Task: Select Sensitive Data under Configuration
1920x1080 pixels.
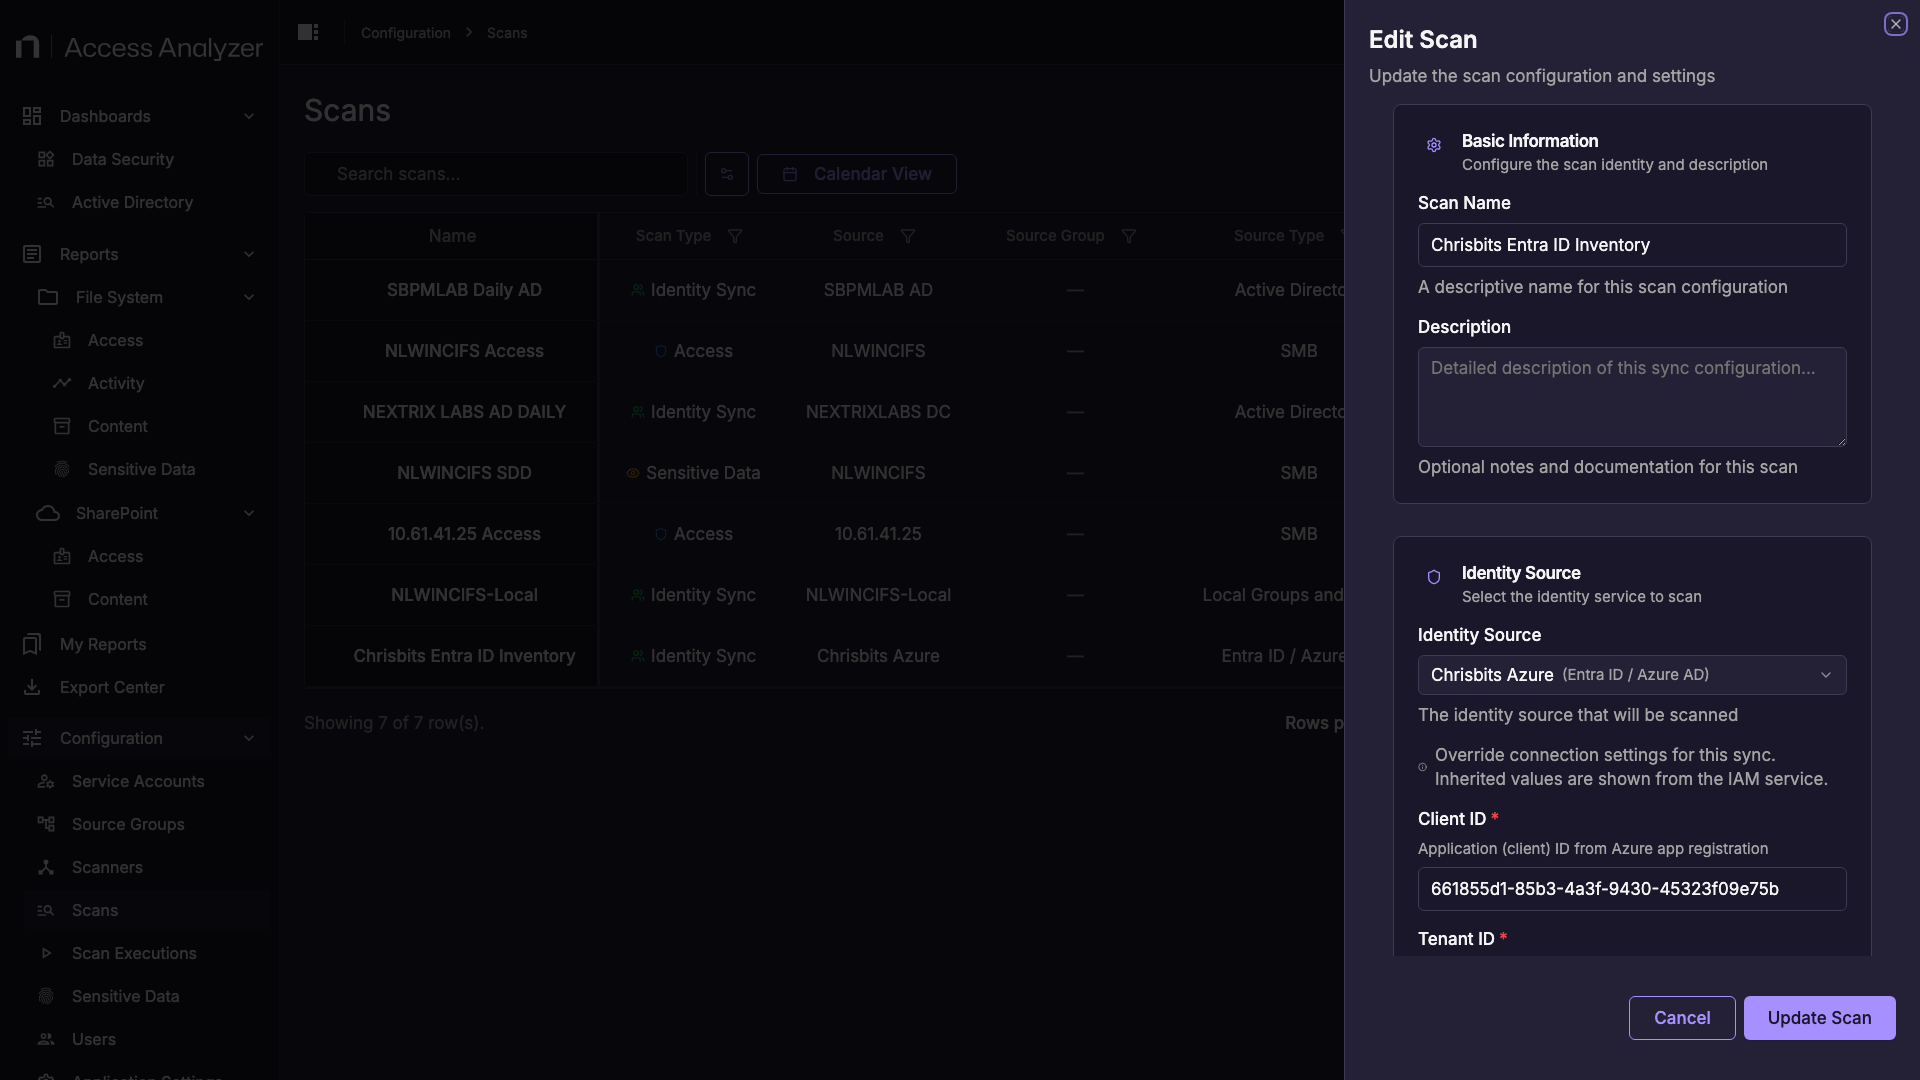Action: click(x=124, y=996)
